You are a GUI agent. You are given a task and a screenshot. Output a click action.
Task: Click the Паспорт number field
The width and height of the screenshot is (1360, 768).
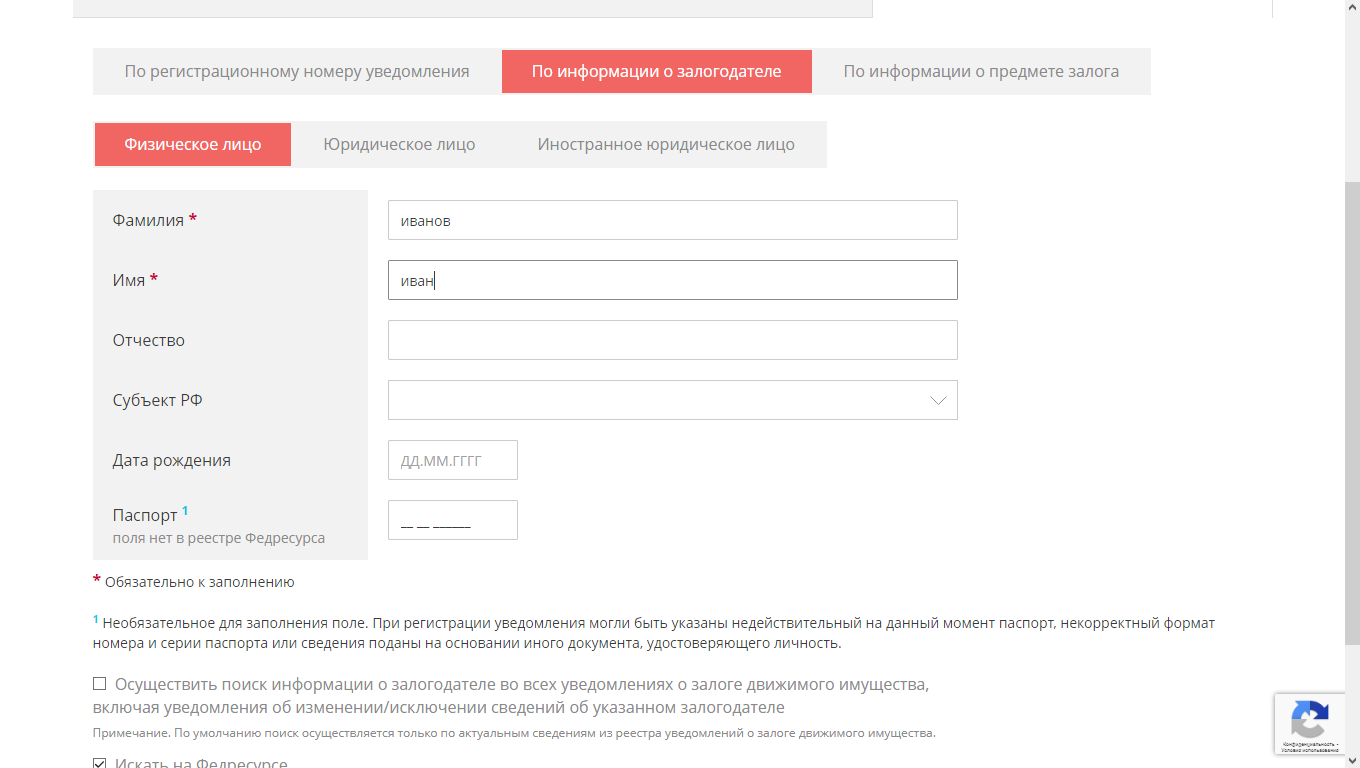click(x=452, y=520)
